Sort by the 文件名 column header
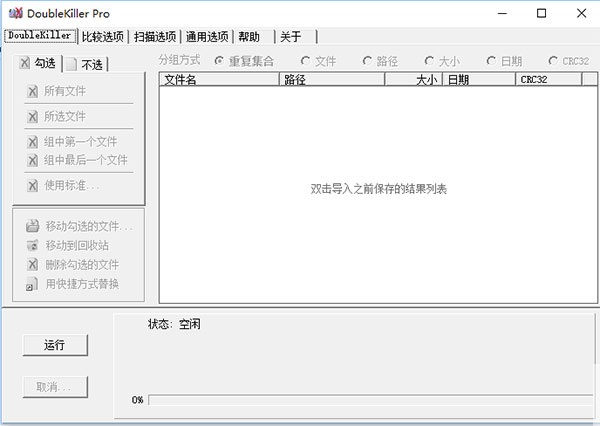This screenshot has width=600, height=426. 219,79
